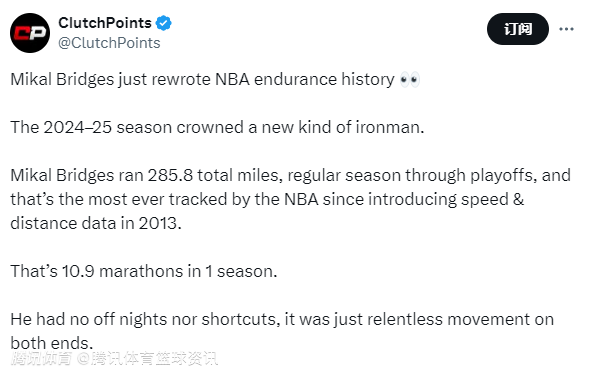
Task: Click the sentence about crowning a new ironman
Action: tap(217, 127)
